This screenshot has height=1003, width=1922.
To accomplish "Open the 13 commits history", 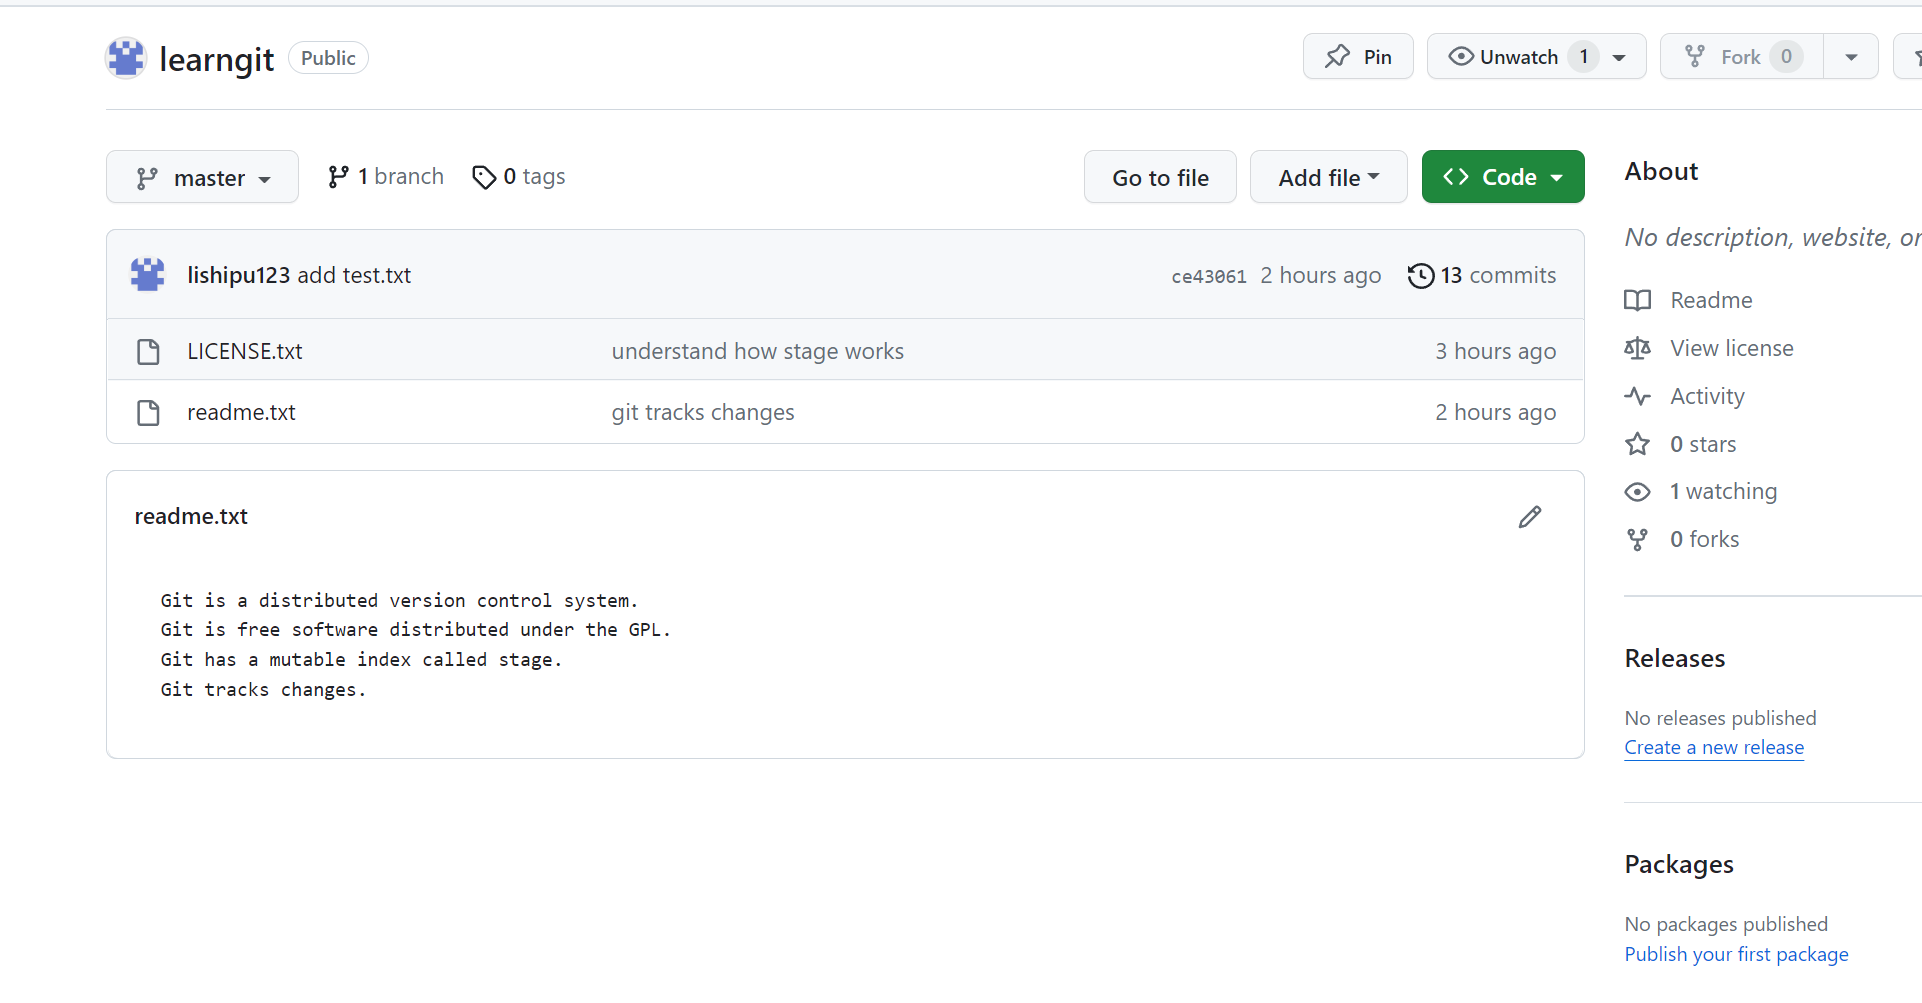I will click(x=1482, y=275).
